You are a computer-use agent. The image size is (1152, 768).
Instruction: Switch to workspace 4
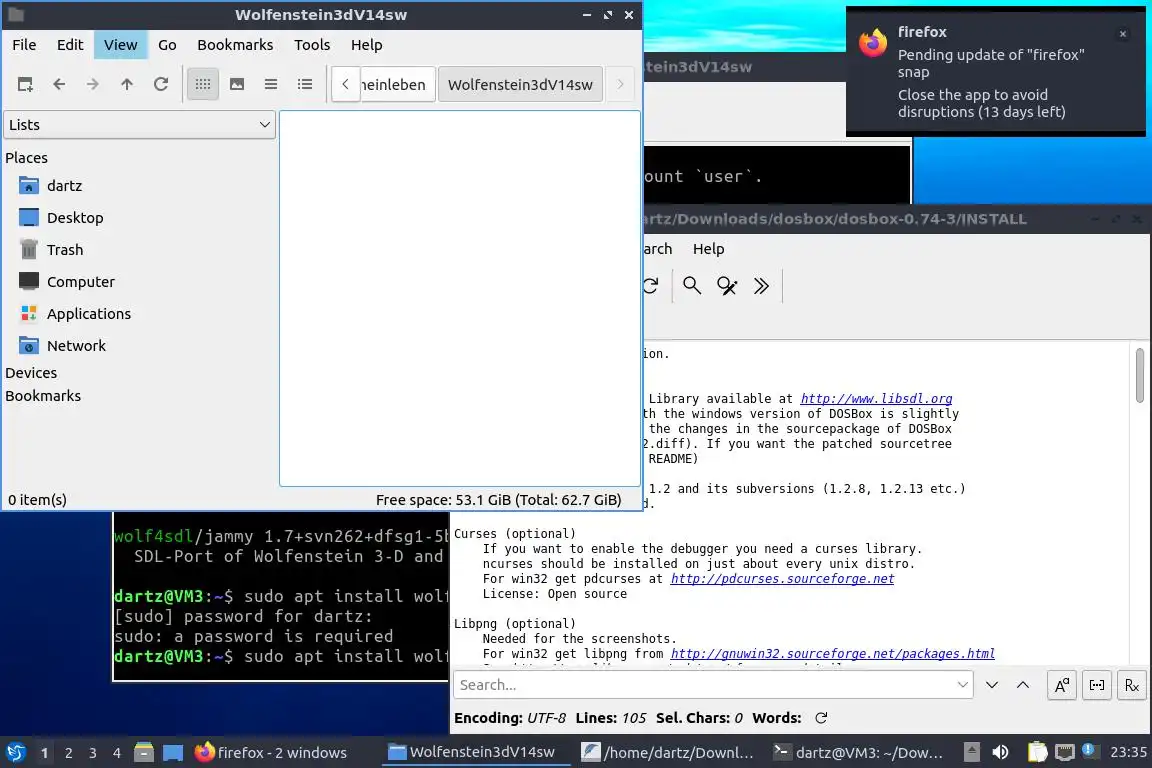[117, 753]
